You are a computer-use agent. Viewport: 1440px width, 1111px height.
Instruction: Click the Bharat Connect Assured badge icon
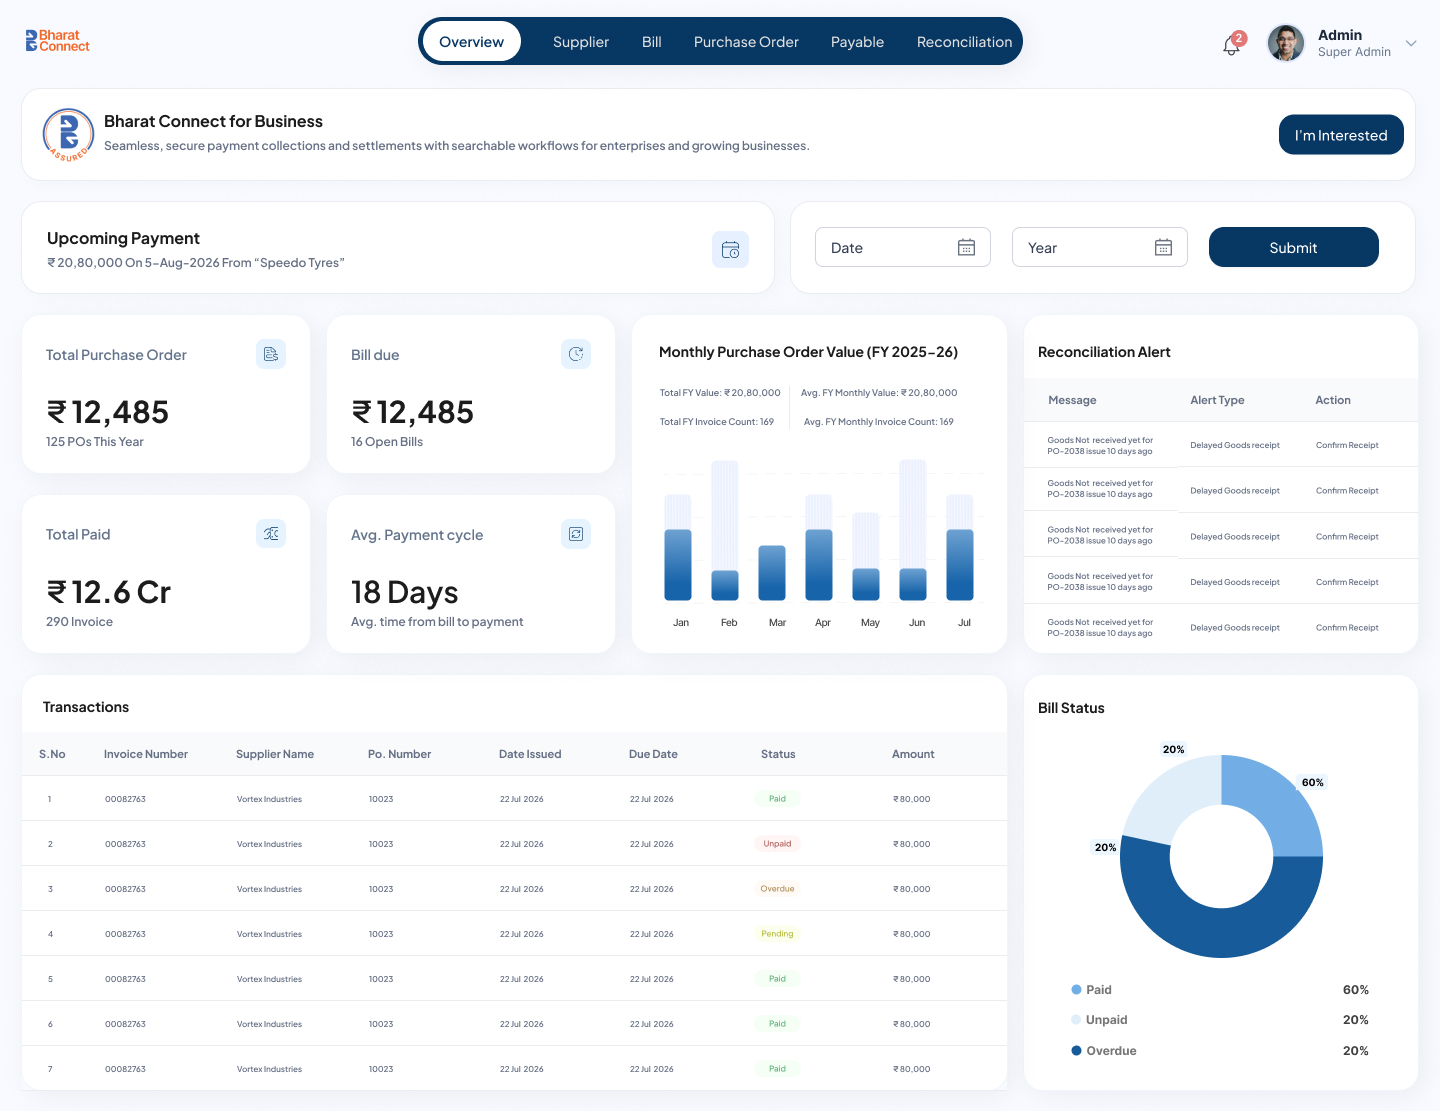(68, 135)
